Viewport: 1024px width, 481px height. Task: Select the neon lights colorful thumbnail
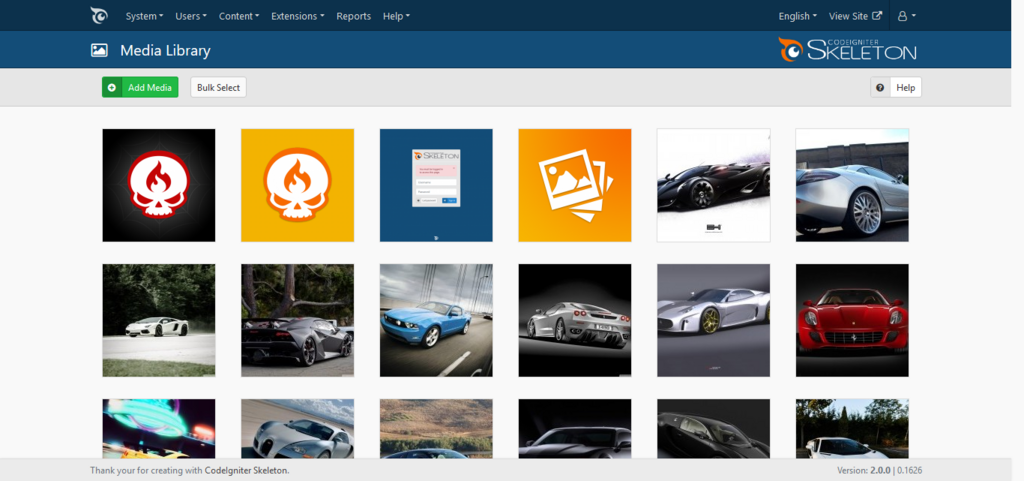[159, 428]
